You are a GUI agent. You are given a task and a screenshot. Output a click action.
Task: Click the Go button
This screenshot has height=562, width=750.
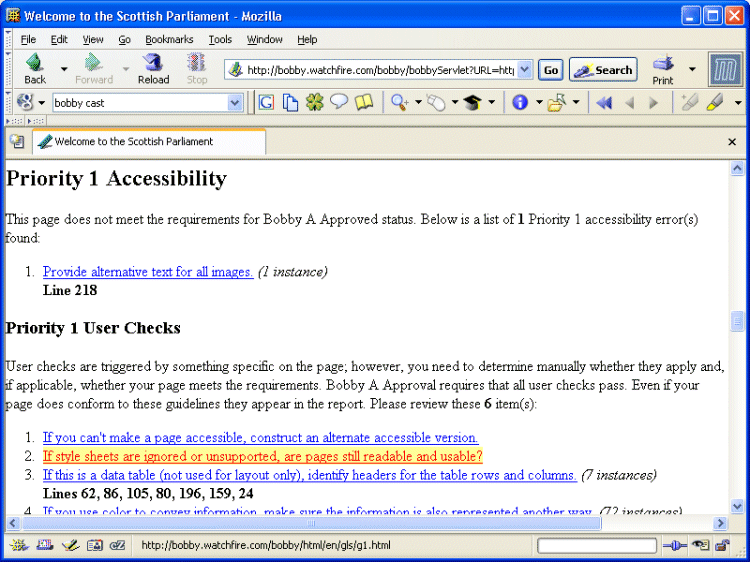[x=551, y=70]
